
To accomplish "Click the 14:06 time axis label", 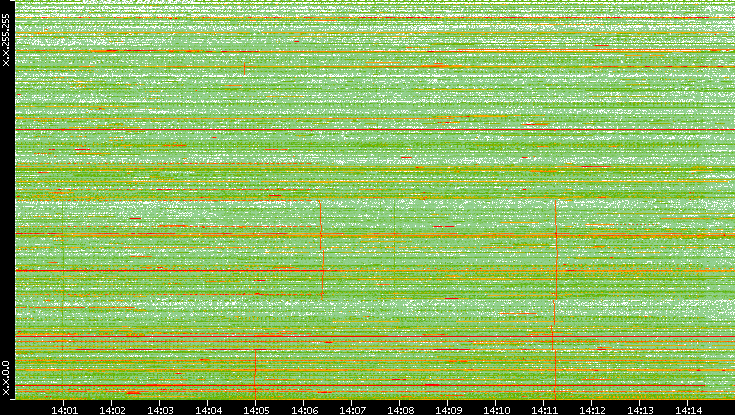I will pyautogui.click(x=304, y=410).
